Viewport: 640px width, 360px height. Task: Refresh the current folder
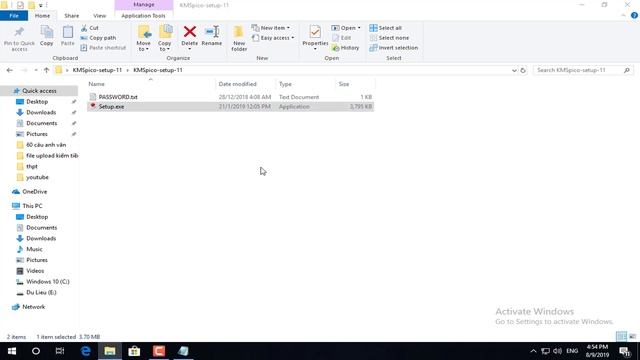pyautogui.click(x=523, y=70)
